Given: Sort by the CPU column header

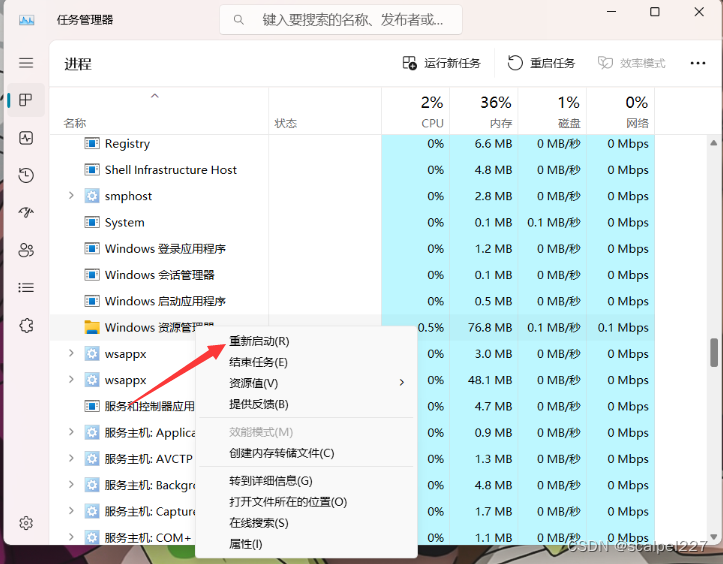Looking at the screenshot, I should [415, 111].
